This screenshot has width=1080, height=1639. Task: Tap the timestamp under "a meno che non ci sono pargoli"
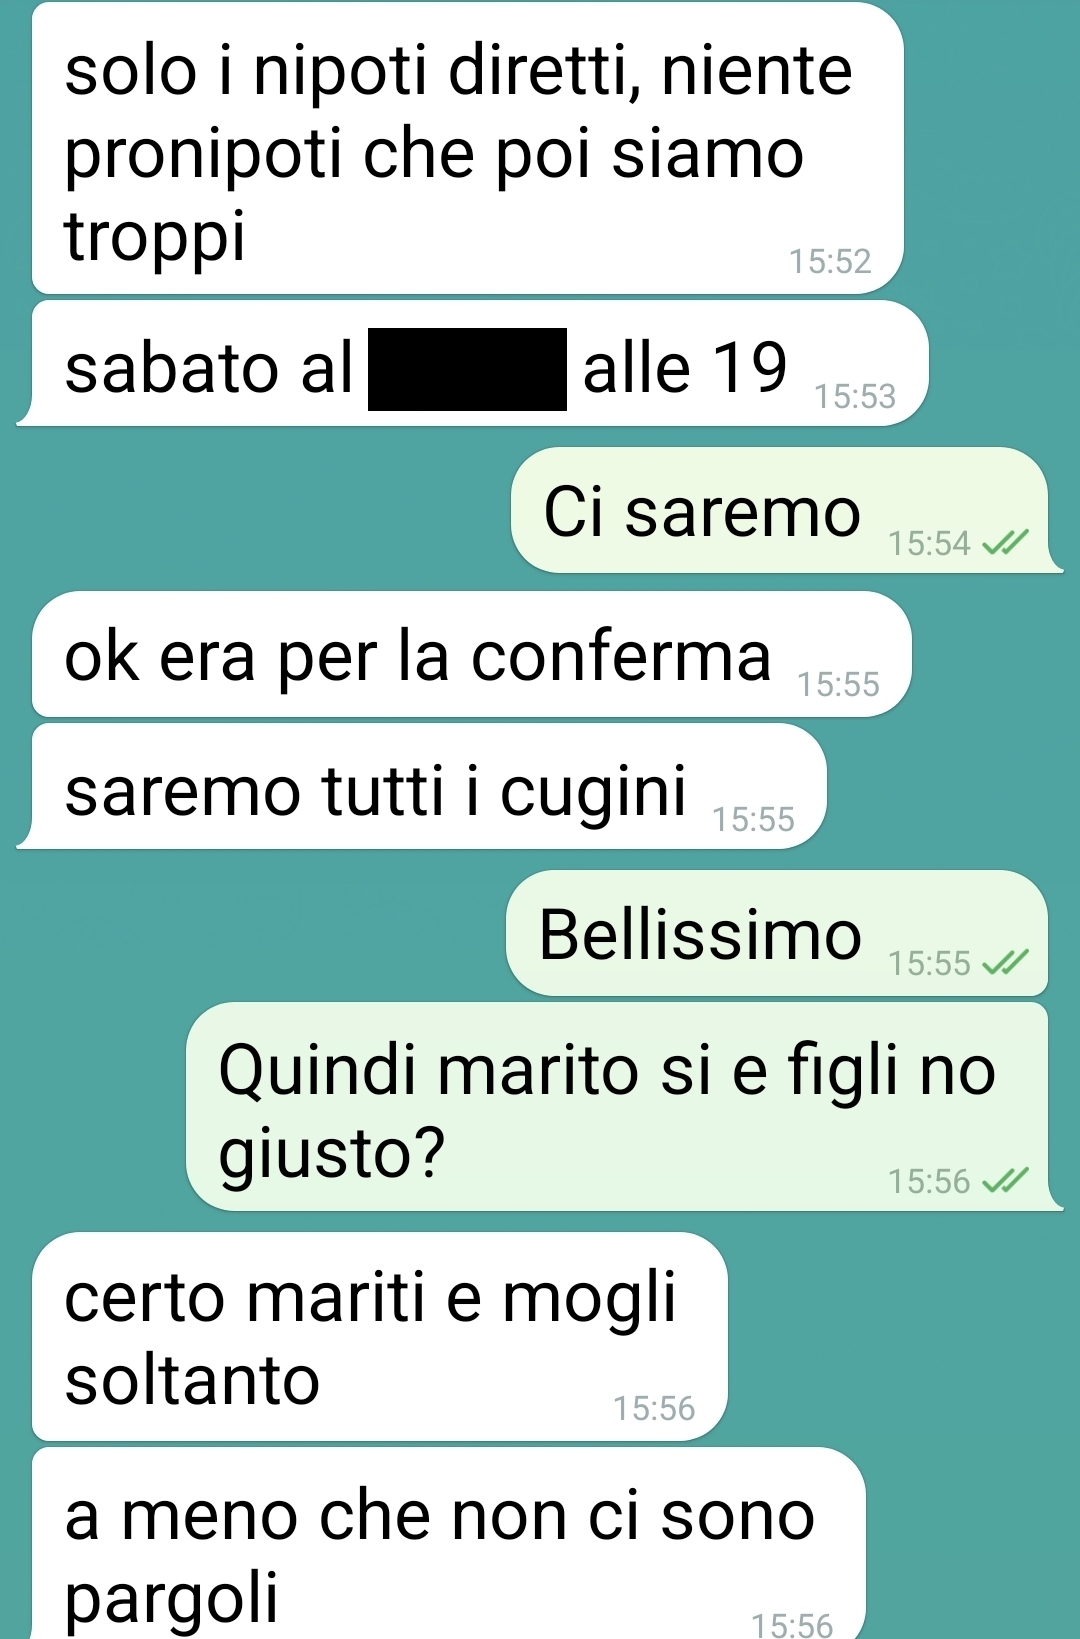tap(792, 1625)
